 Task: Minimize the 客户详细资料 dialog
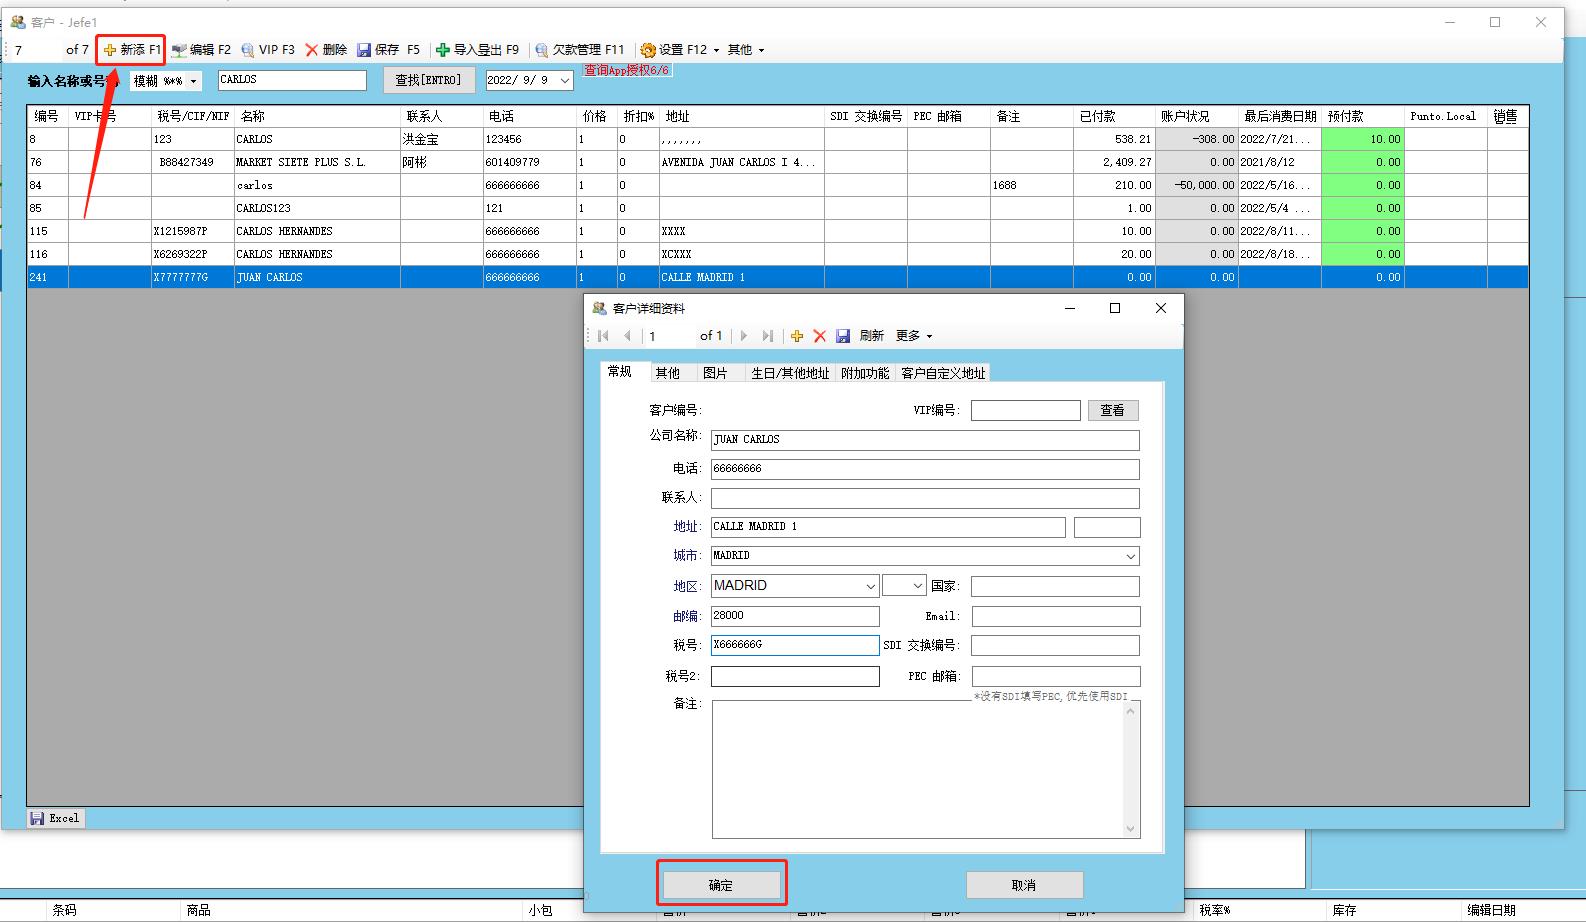click(x=1069, y=308)
